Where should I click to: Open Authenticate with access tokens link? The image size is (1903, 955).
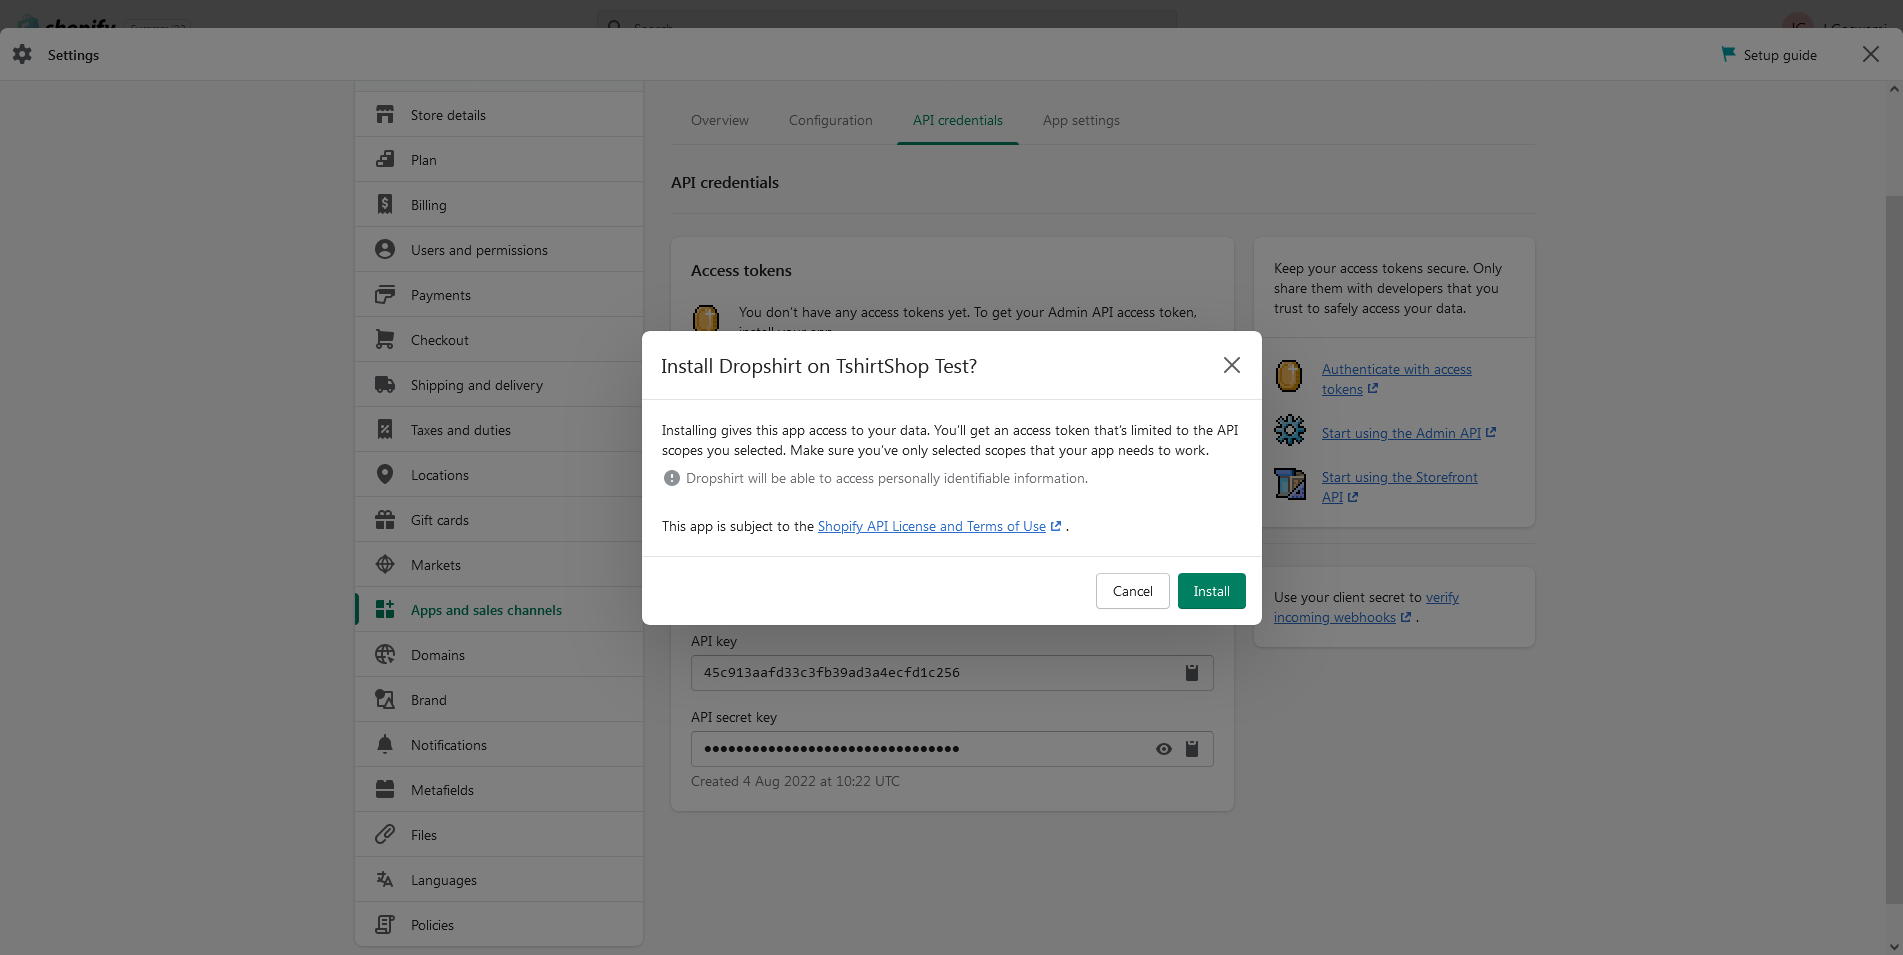pos(1397,379)
